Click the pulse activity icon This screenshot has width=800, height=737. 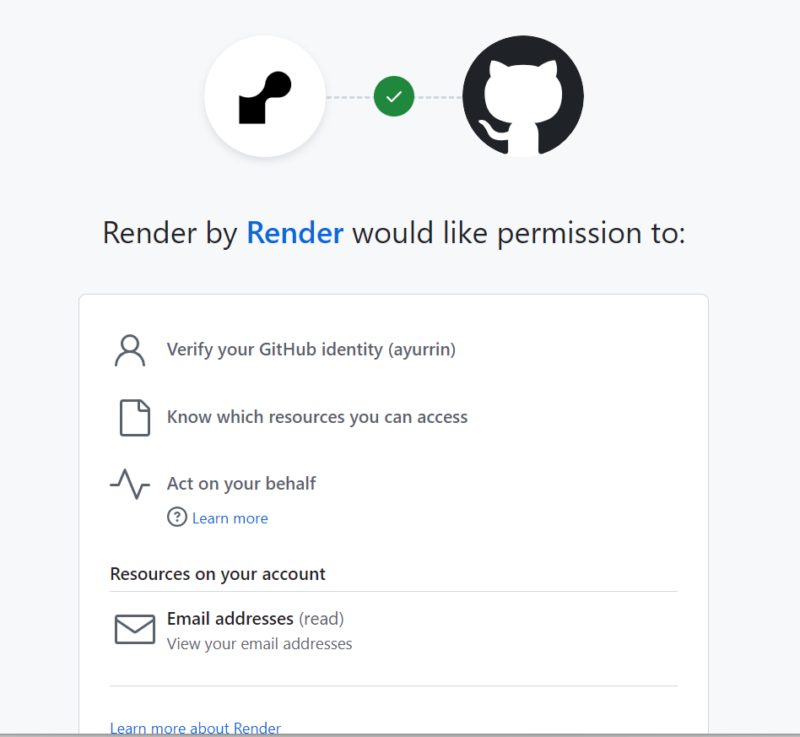[x=130, y=484]
